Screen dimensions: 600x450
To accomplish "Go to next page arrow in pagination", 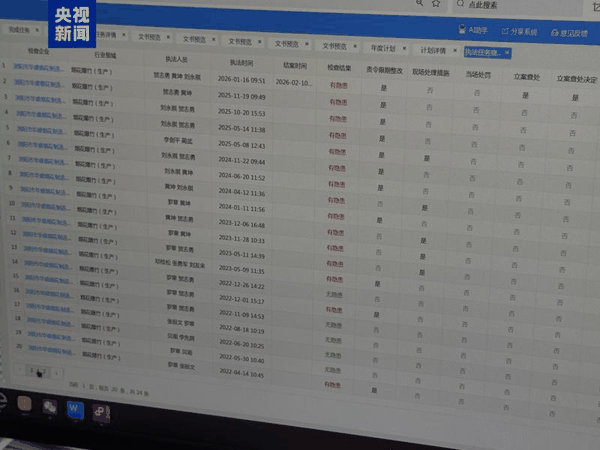I will point(57,373).
